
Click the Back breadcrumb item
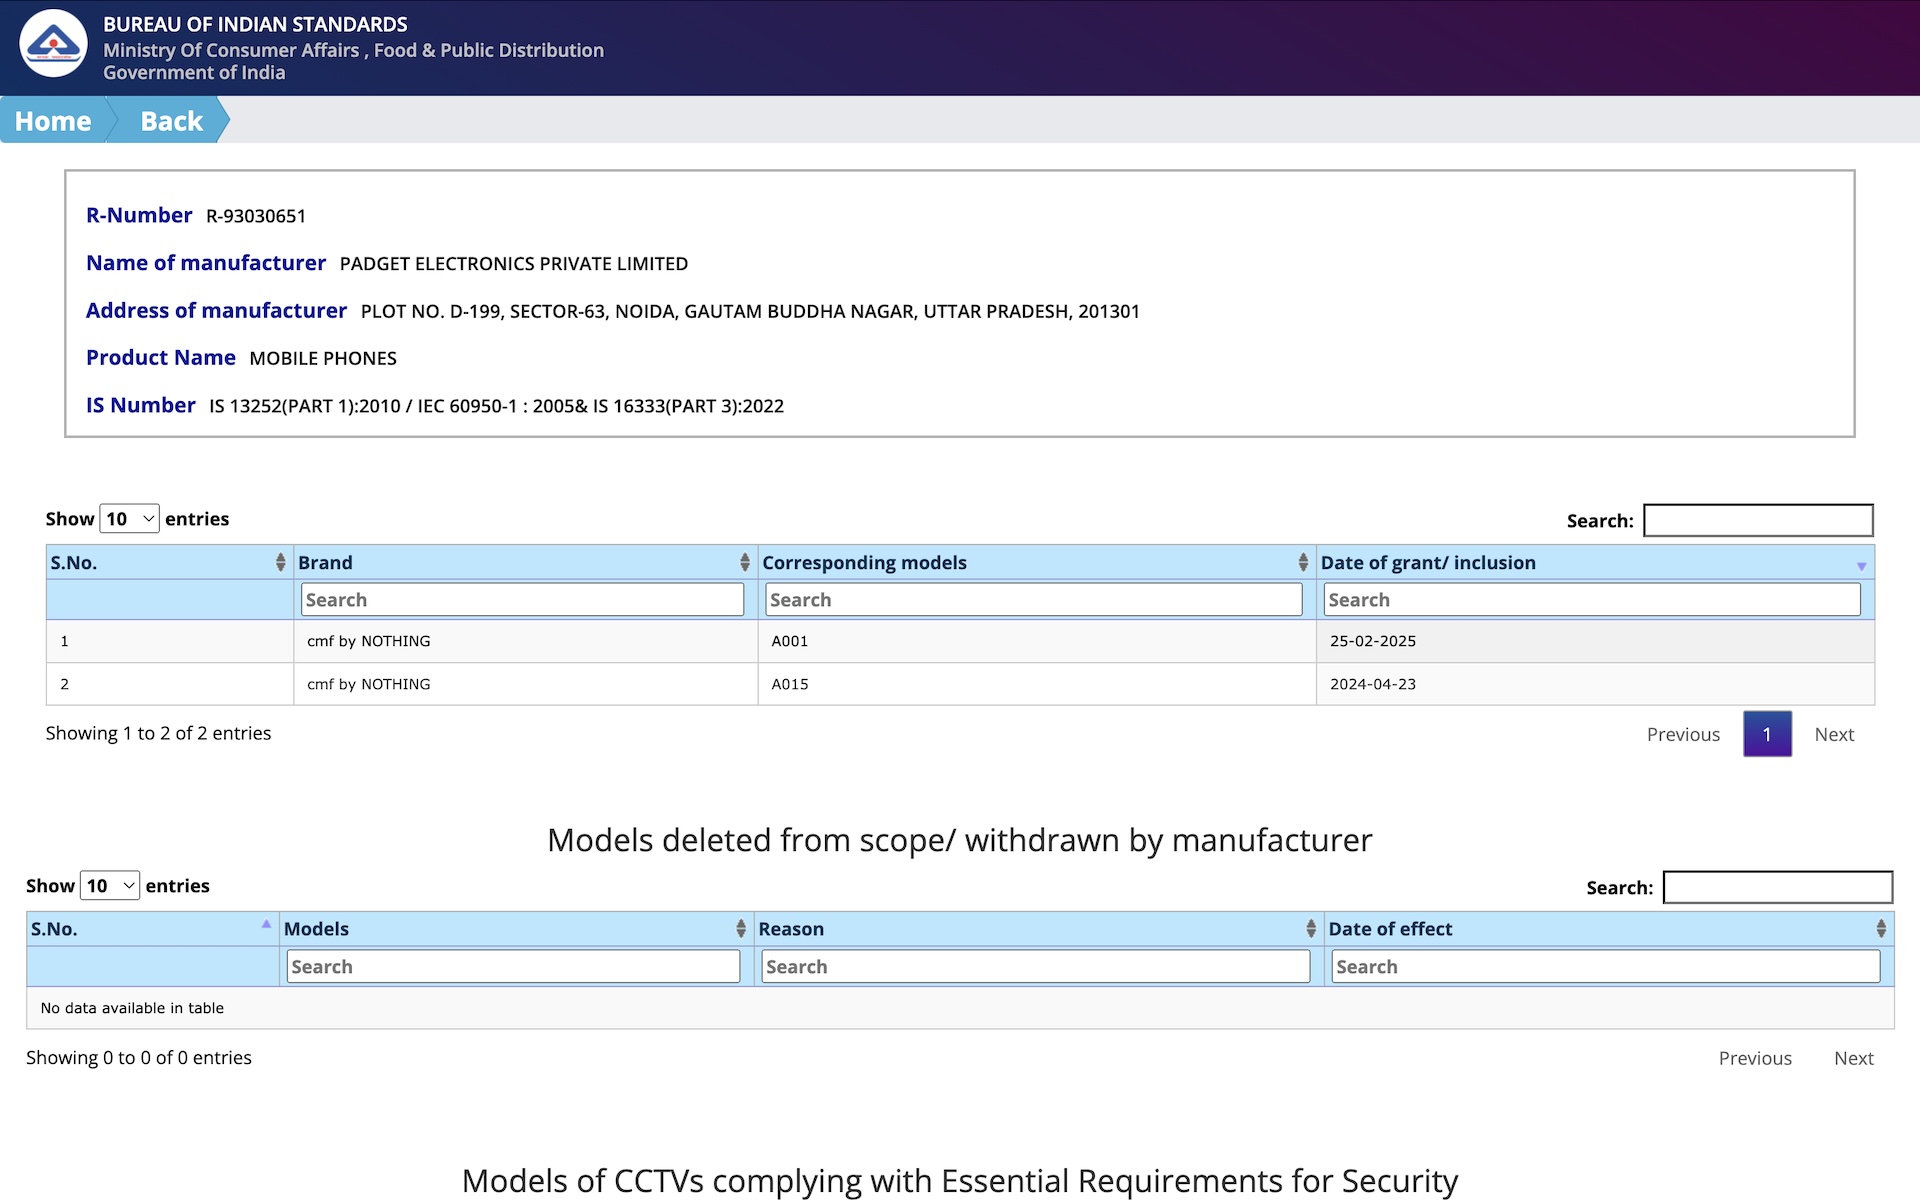coord(171,121)
